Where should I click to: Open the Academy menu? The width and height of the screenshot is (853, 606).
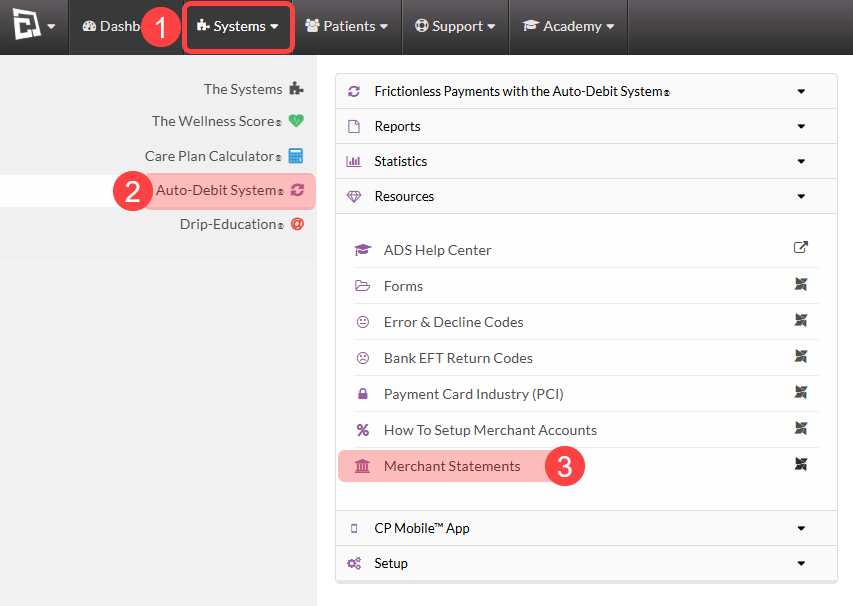[x=568, y=26]
